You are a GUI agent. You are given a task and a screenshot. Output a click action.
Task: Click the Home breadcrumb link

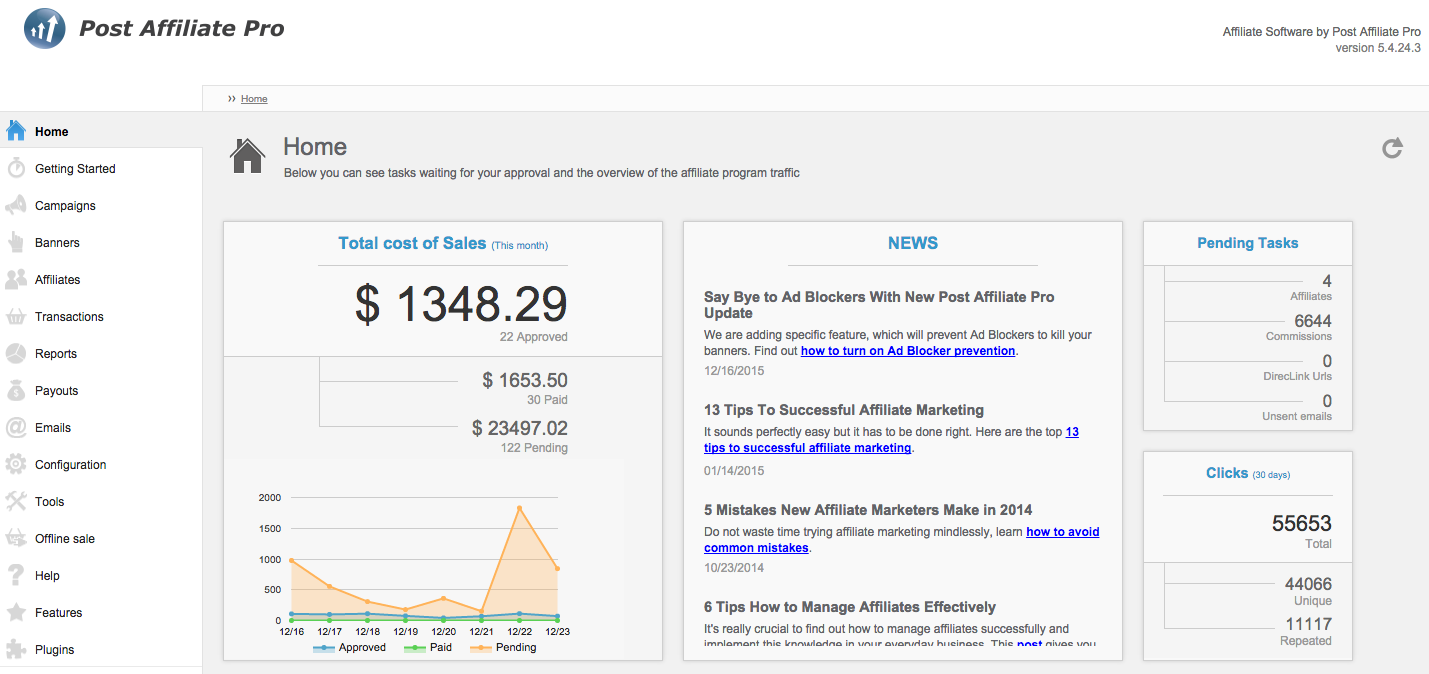pos(254,99)
